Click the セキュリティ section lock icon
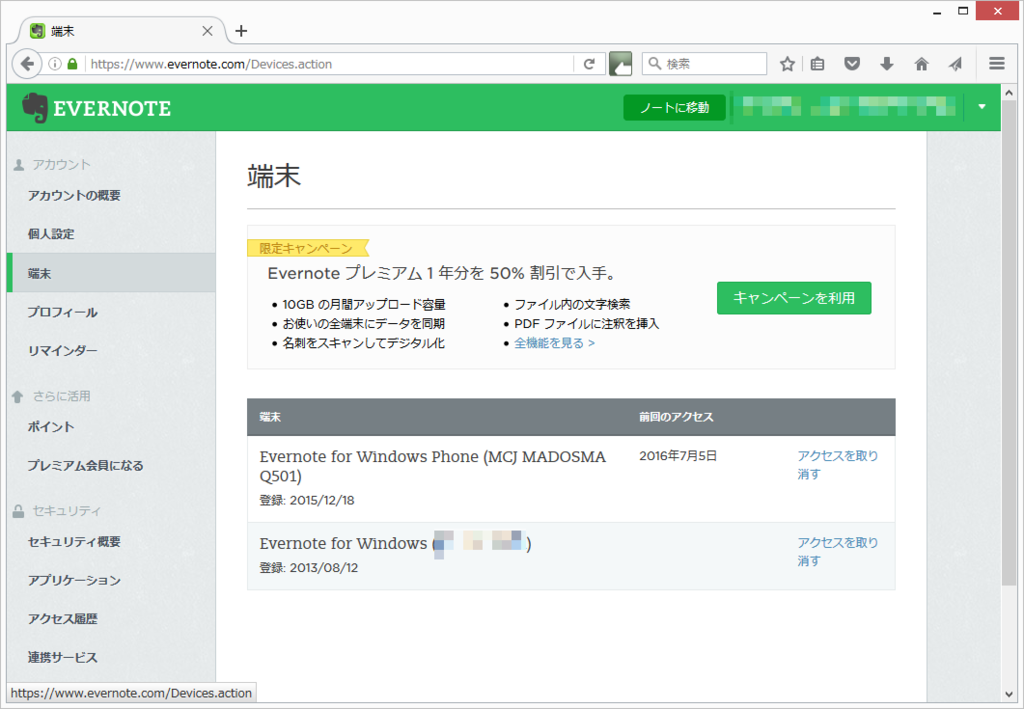The image size is (1024, 709). [18, 511]
